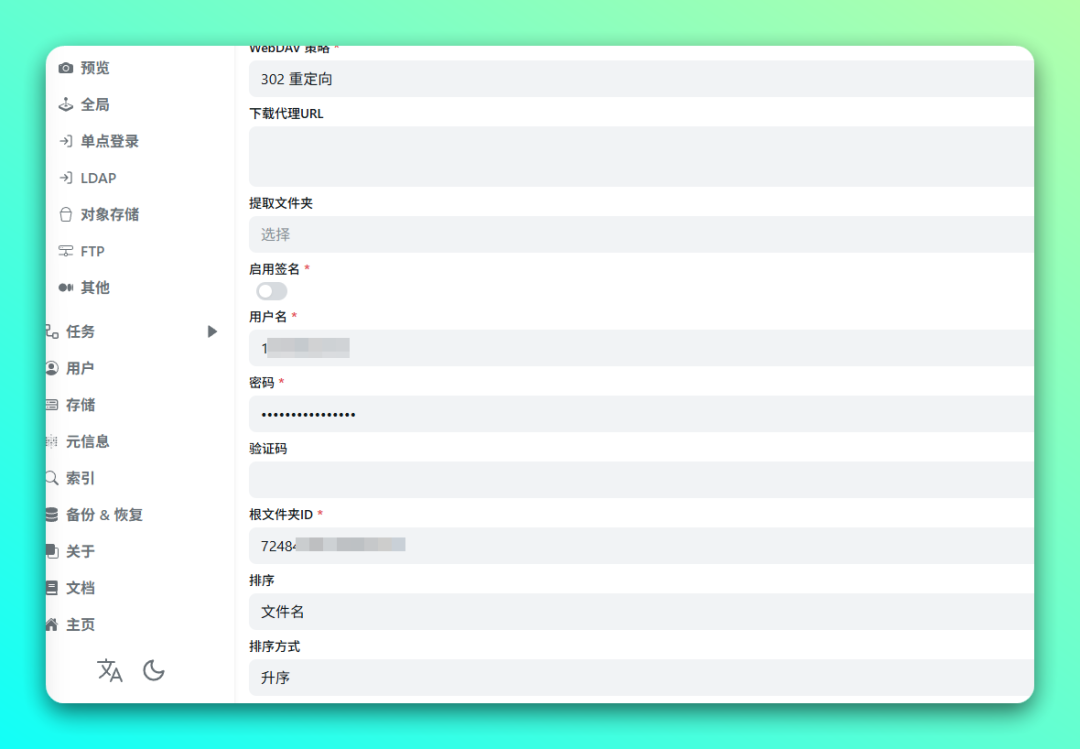1080x749 pixels.
Task: Open 单点登录 settings
Action: [x=110, y=141]
